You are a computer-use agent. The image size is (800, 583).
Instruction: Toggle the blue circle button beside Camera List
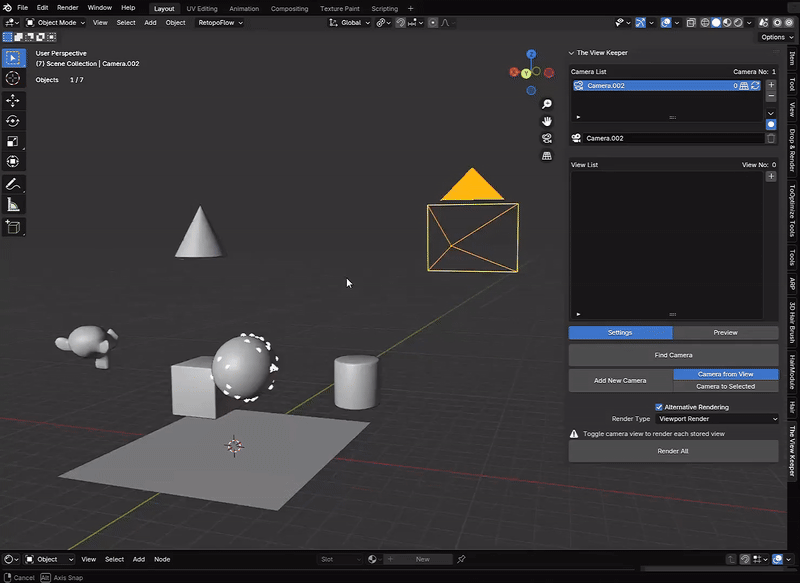771,124
